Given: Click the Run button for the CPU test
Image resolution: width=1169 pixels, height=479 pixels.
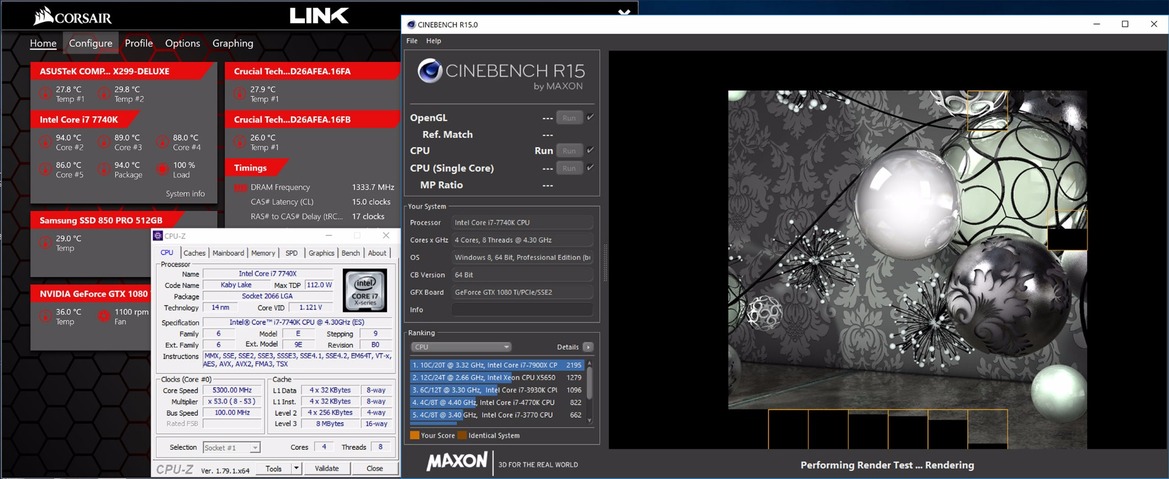Looking at the screenshot, I should coord(570,151).
